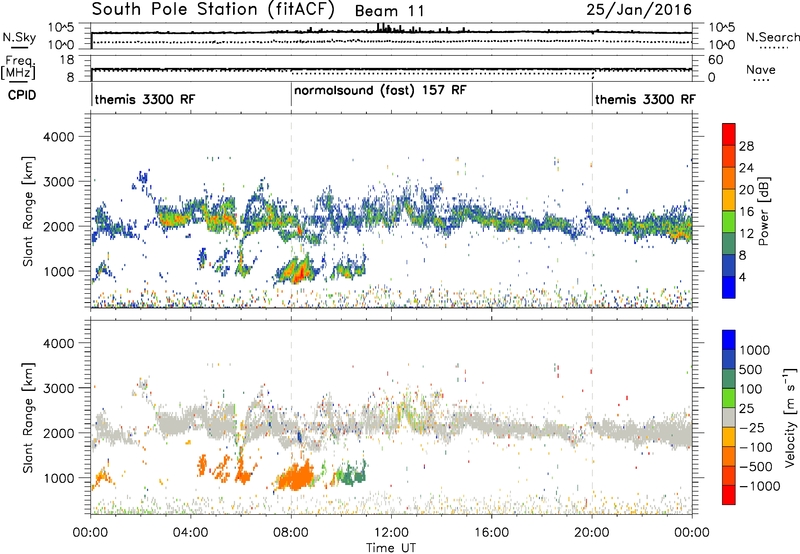The height and width of the screenshot is (554, 800).
Task: Click the '16:00' time axis tick
Action: pos(491,532)
